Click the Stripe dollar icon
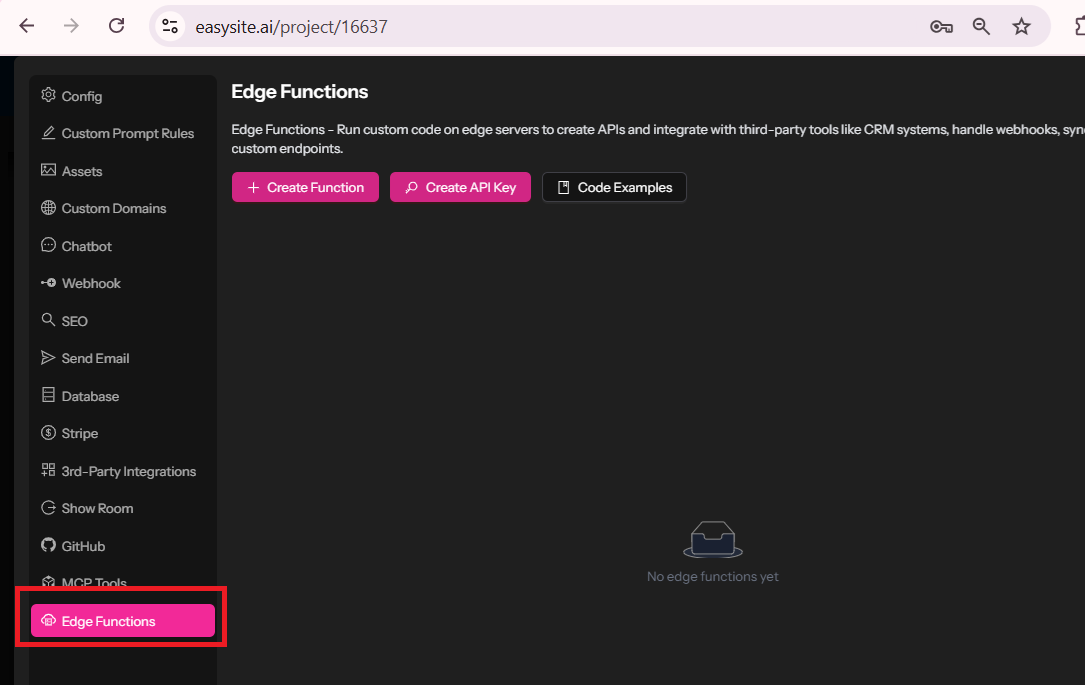This screenshot has width=1085, height=685. [48, 433]
